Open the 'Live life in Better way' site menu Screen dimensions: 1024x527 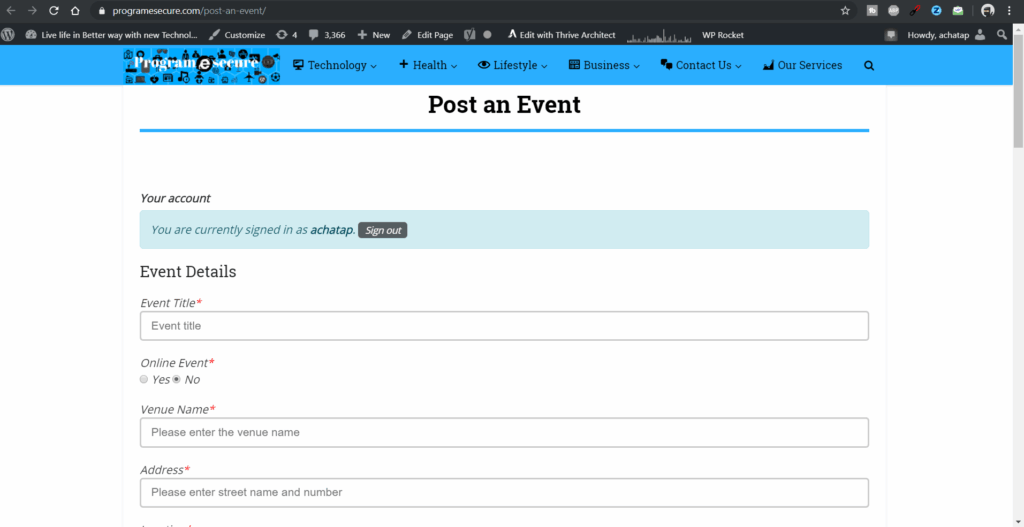111,35
